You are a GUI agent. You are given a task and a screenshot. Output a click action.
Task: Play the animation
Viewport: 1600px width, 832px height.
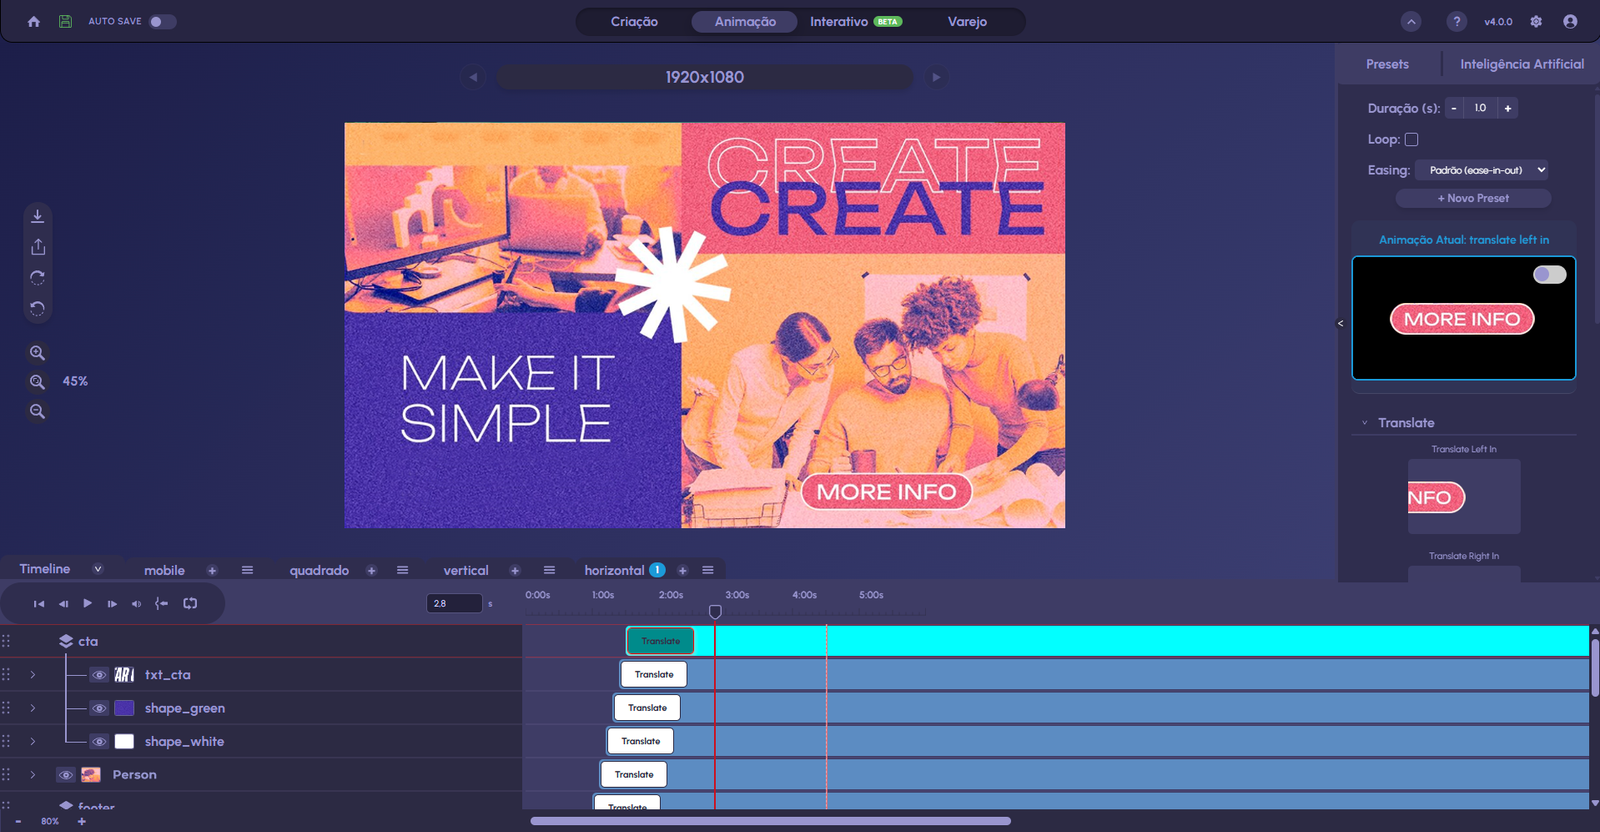87,603
